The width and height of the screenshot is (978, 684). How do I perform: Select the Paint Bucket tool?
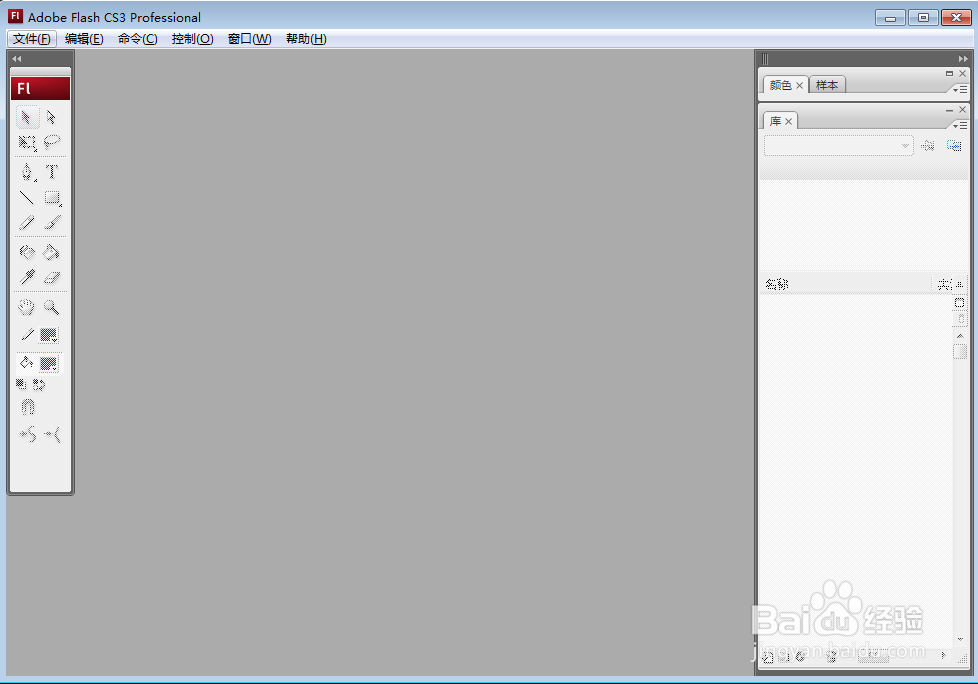pyautogui.click(x=52, y=252)
